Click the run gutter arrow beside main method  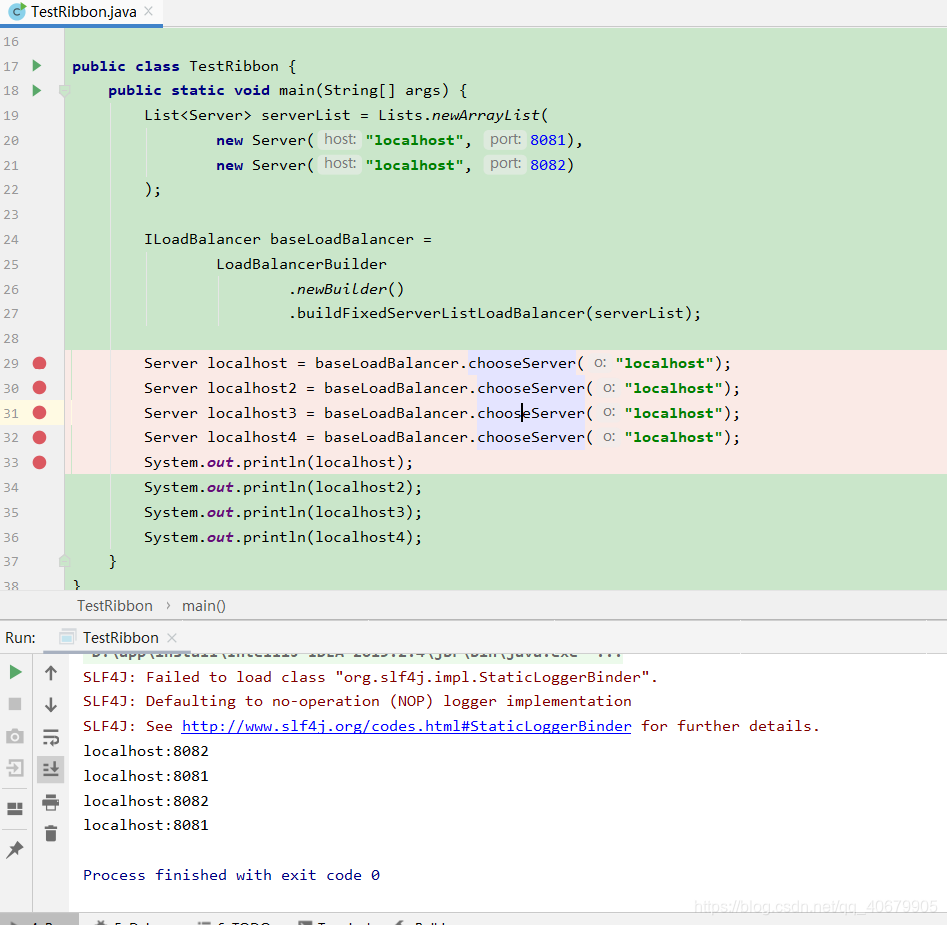(36, 90)
